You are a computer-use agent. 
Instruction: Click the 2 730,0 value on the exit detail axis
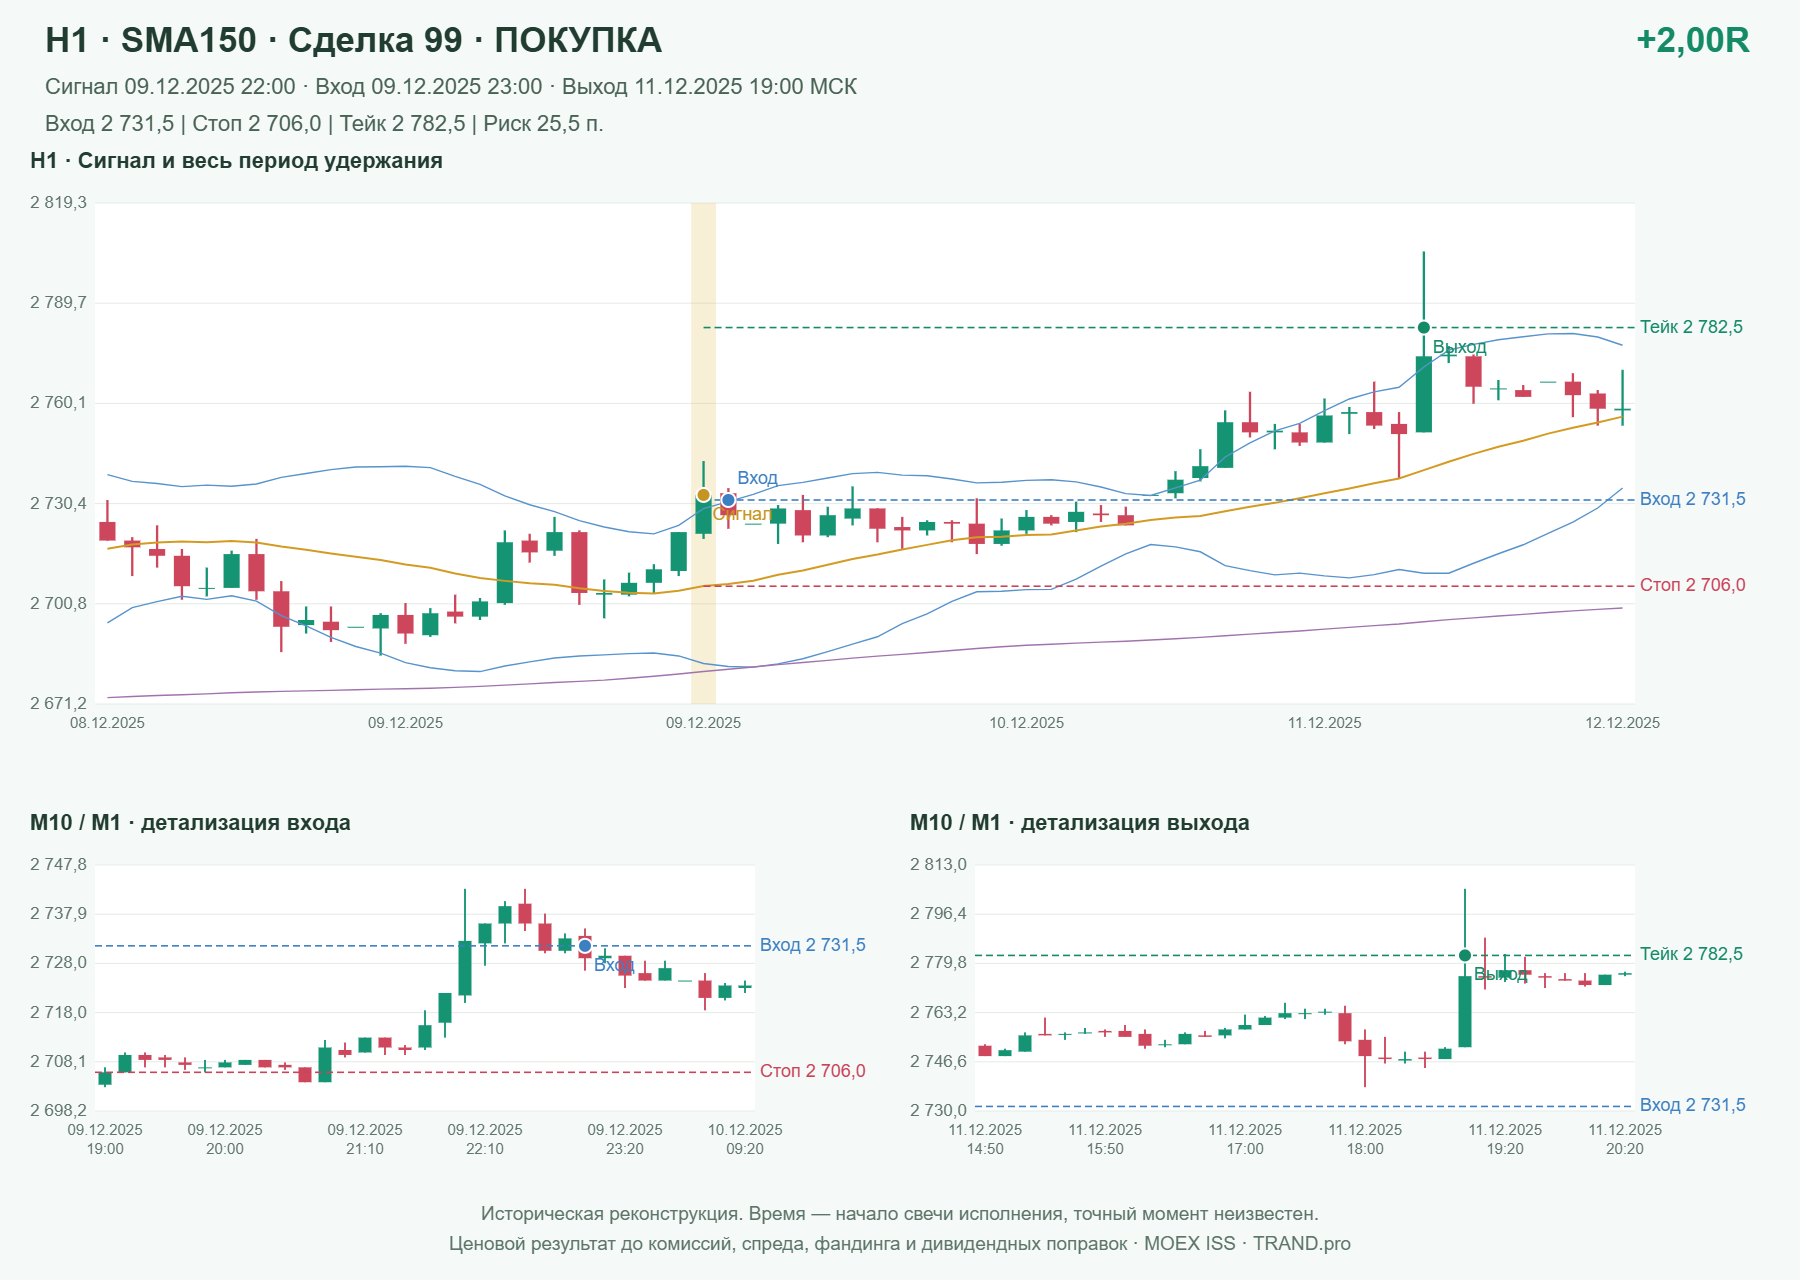[938, 1110]
